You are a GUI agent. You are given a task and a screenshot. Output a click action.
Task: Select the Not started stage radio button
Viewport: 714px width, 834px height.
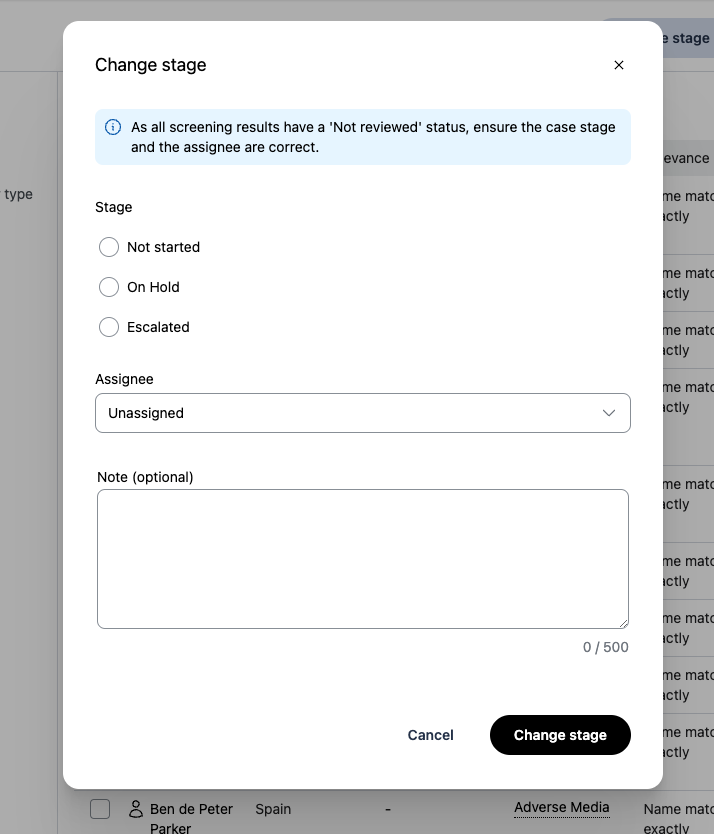109,247
